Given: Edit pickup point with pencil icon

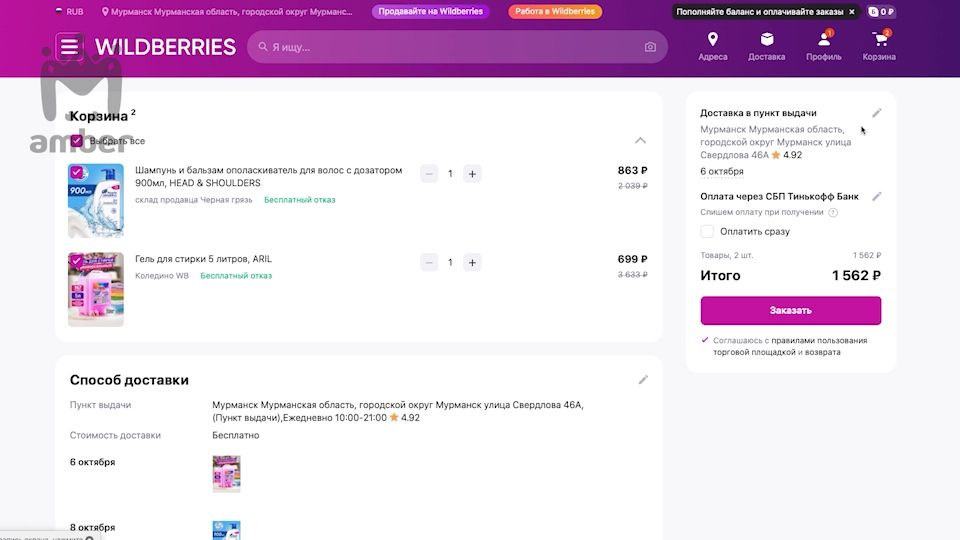Looking at the screenshot, I should click(x=877, y=113).
